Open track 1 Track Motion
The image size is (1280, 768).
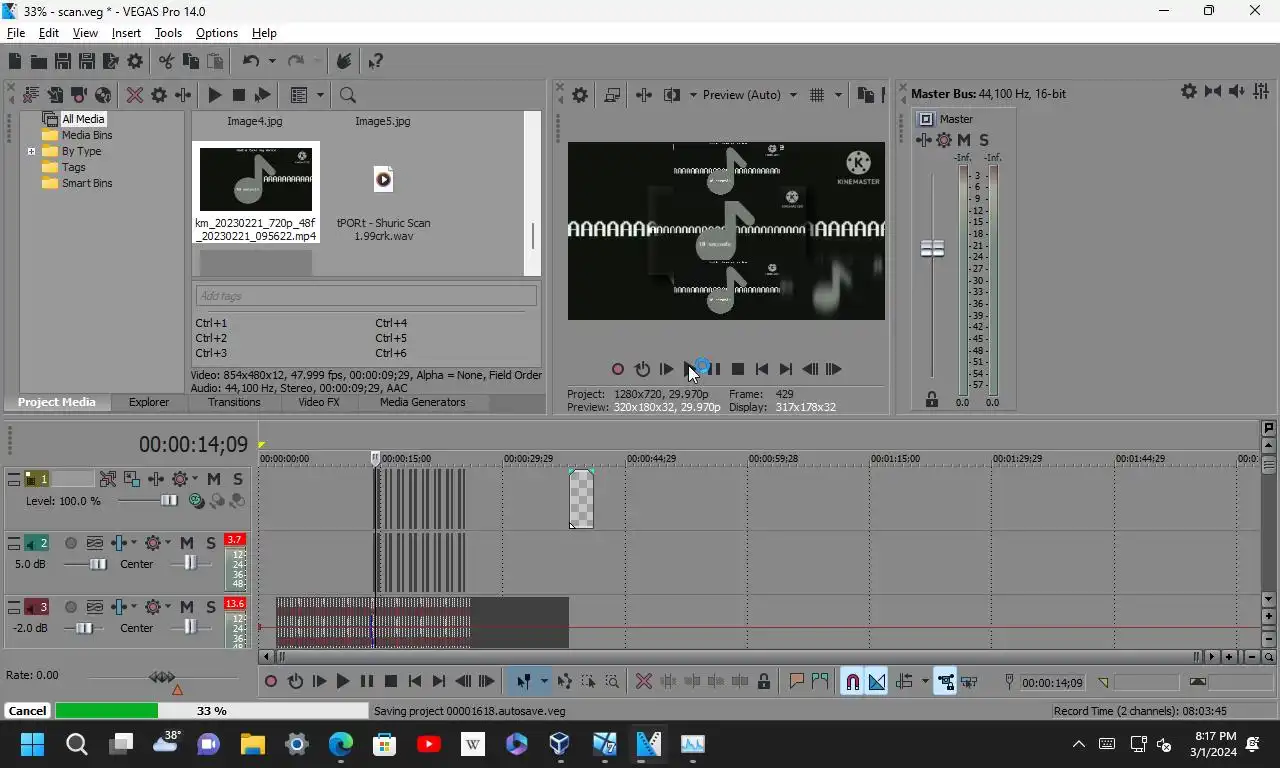[133, 479]
